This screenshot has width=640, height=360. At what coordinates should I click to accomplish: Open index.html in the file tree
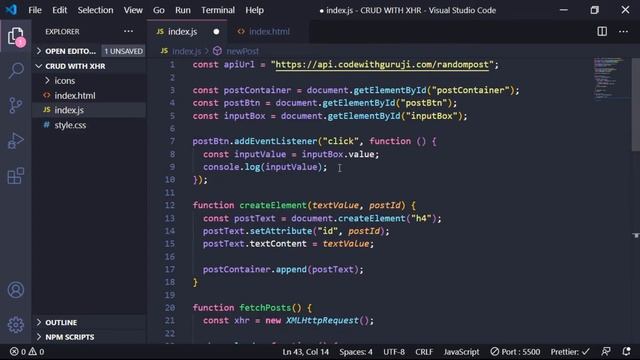click(x=75, y=95)
